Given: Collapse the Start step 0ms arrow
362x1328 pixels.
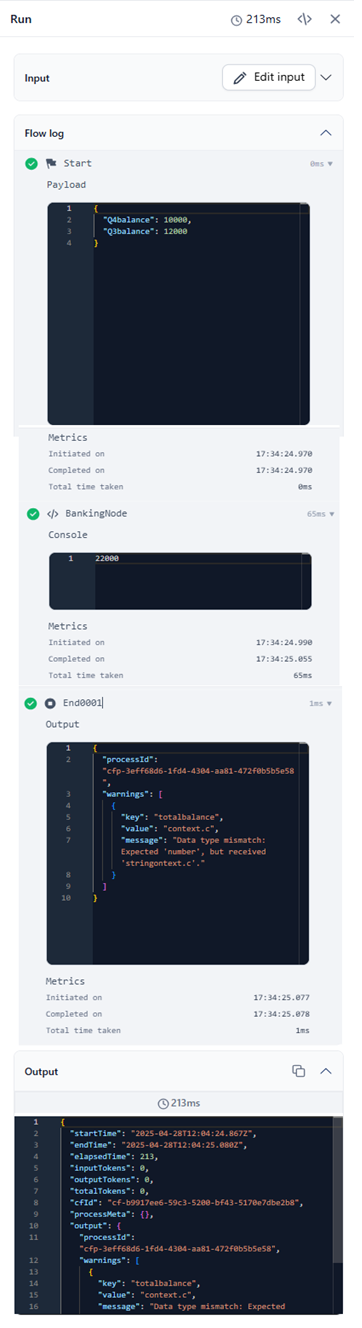Looking at the screenshot, I should pos(330,164).
